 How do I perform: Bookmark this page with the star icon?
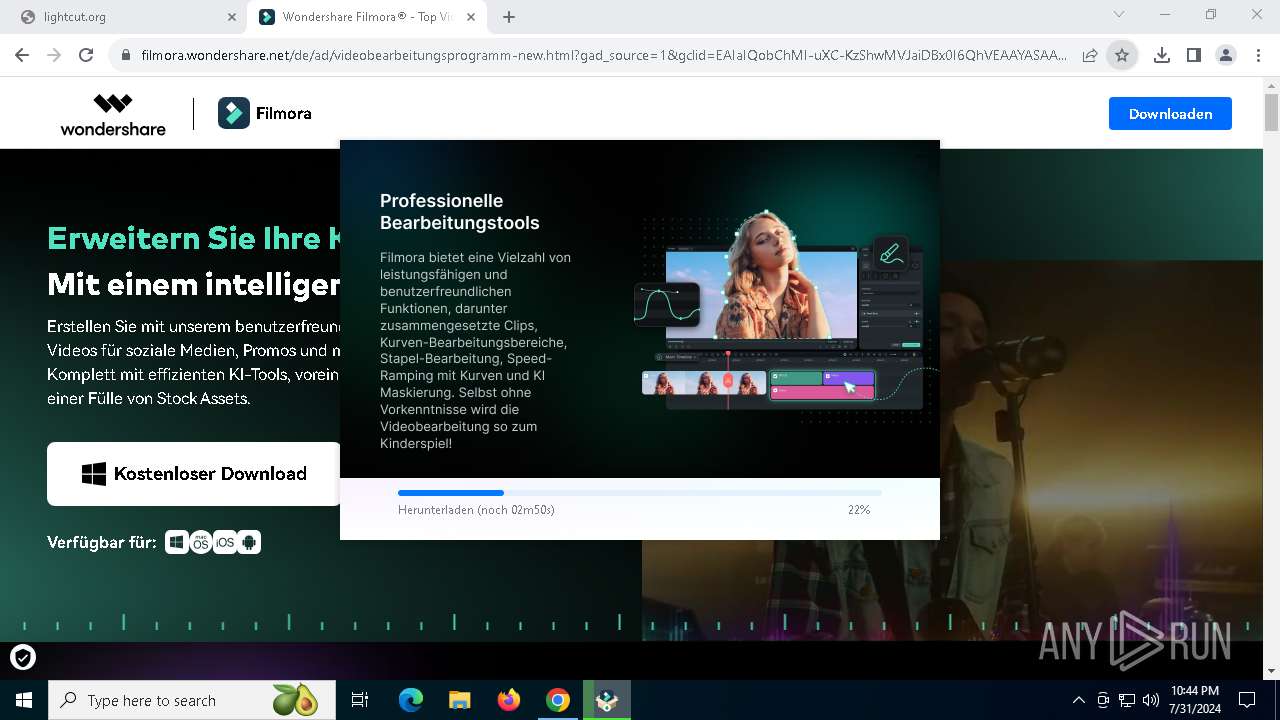tap(1122, 56)
